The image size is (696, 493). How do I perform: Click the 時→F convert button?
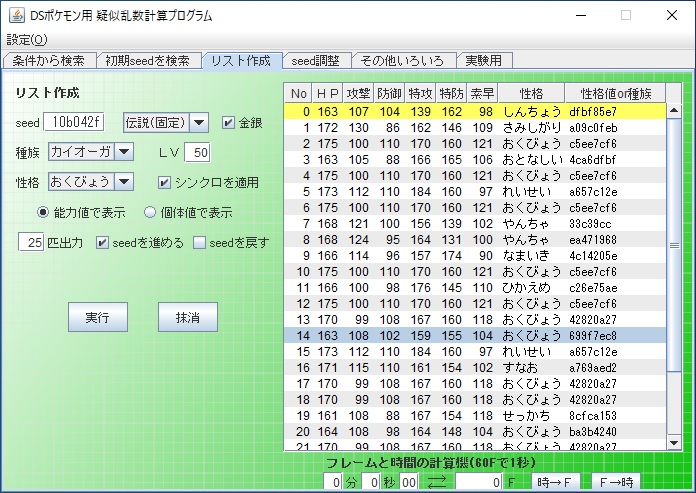(x=554, y=482)
